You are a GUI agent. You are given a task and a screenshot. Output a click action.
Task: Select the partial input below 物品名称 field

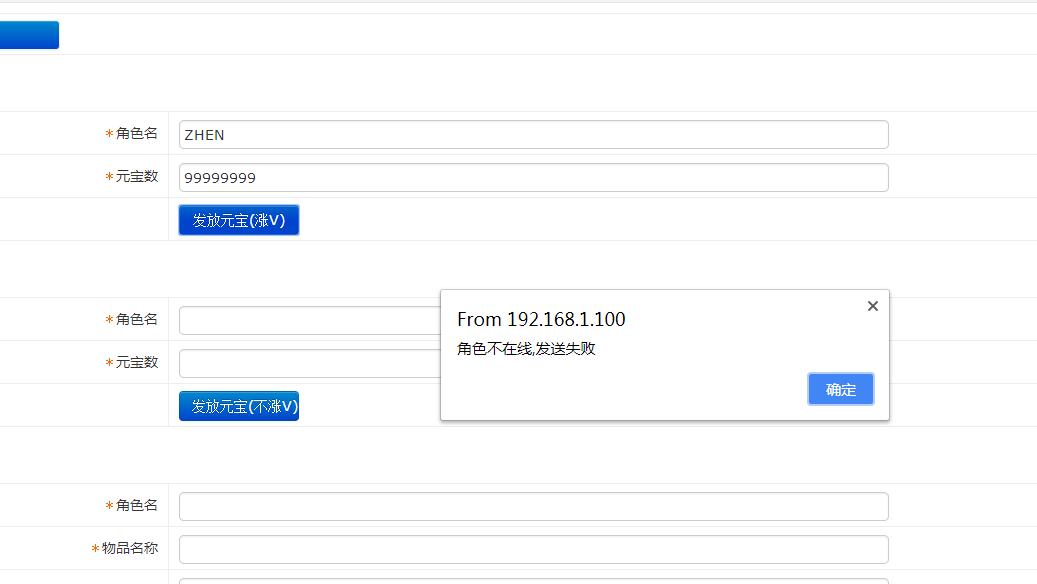[x=533, y=580]
